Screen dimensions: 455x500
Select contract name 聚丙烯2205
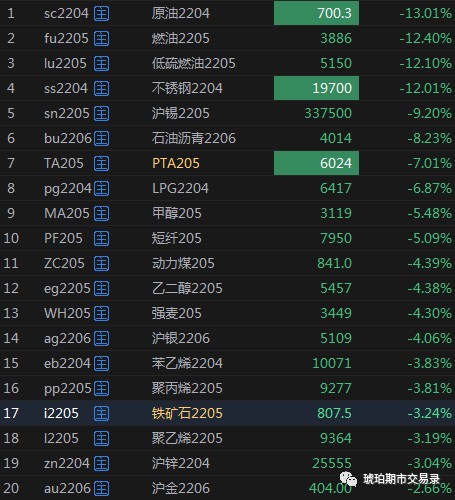pyautogui.click(x=187, y=388)
